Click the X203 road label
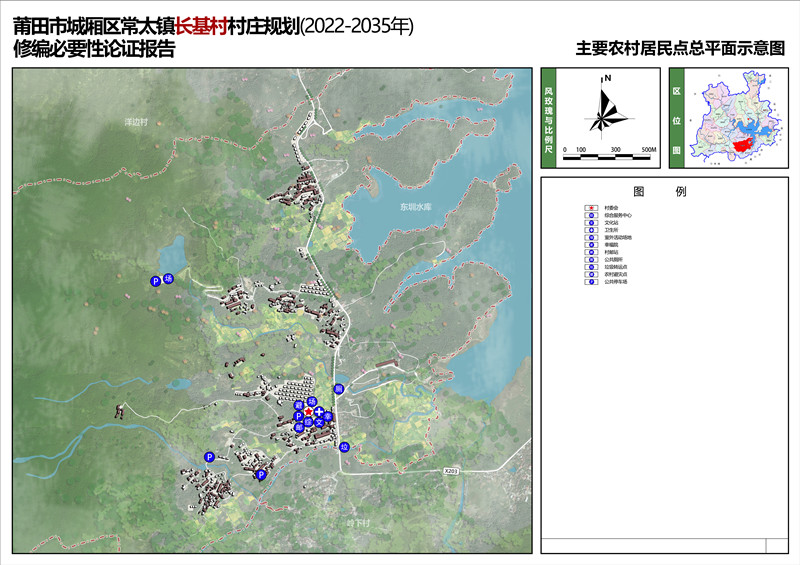 tap(449, 469)
